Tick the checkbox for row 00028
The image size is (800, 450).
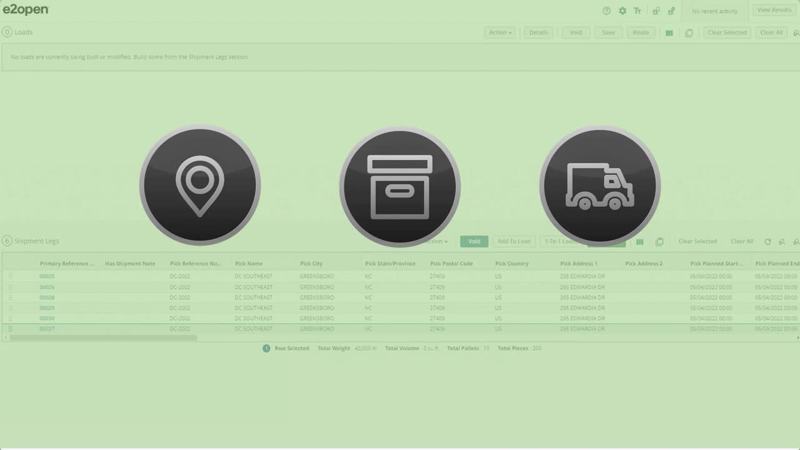pyautogui.click(x=11, y=297)
